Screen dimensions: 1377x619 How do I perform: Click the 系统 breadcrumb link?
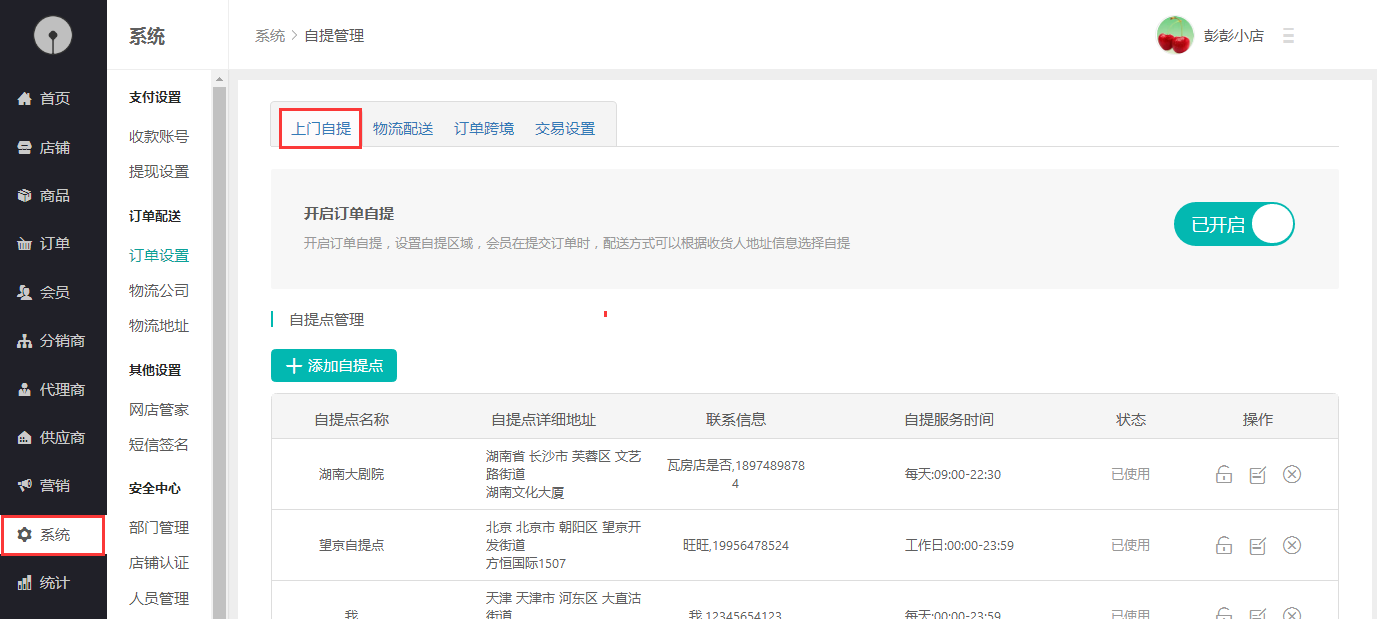269,36
